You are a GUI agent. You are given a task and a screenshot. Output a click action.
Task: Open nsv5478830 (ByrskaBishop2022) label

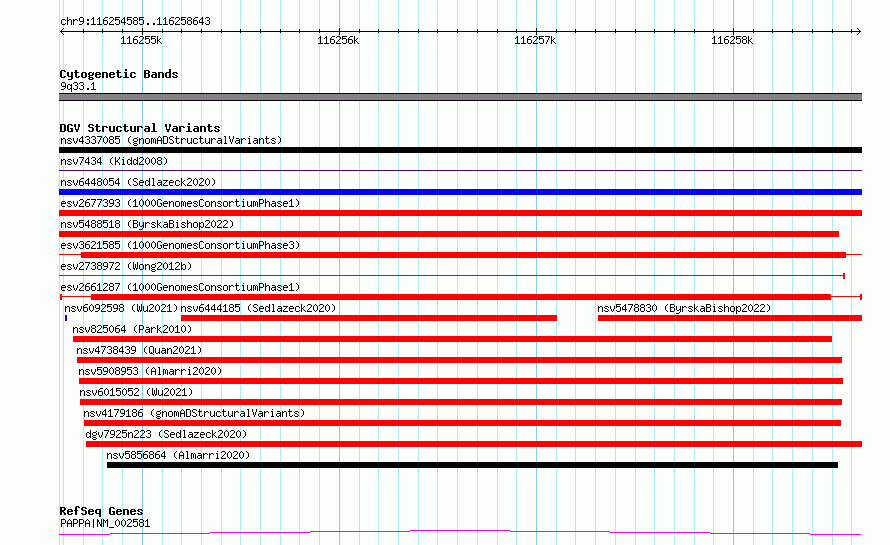pos(684,308)
